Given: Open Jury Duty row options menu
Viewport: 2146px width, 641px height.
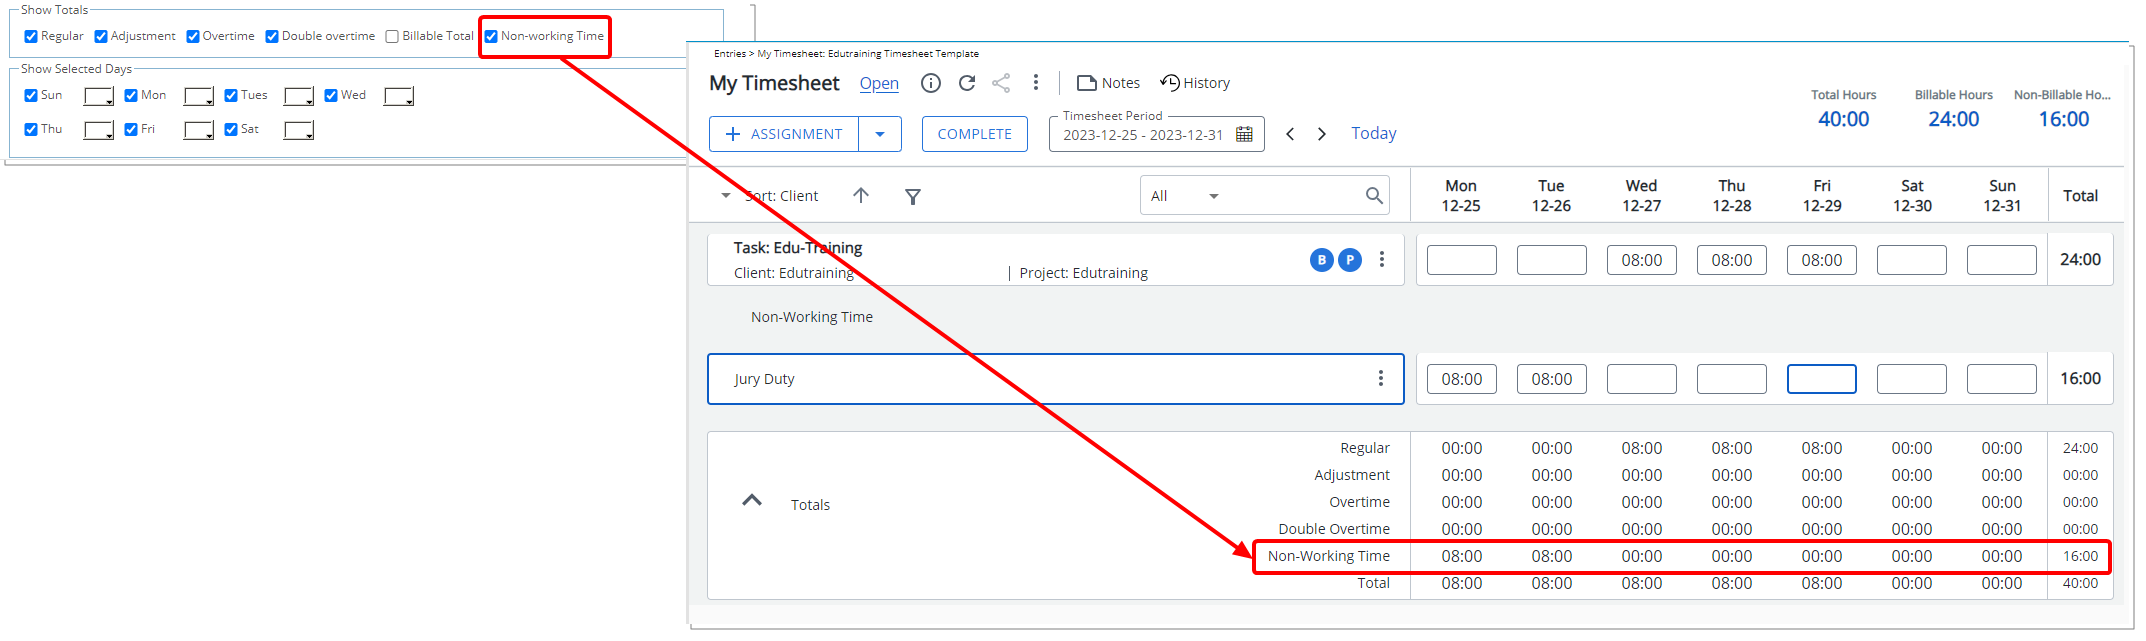Looking at the screenshot, I should pos(1380,378).
